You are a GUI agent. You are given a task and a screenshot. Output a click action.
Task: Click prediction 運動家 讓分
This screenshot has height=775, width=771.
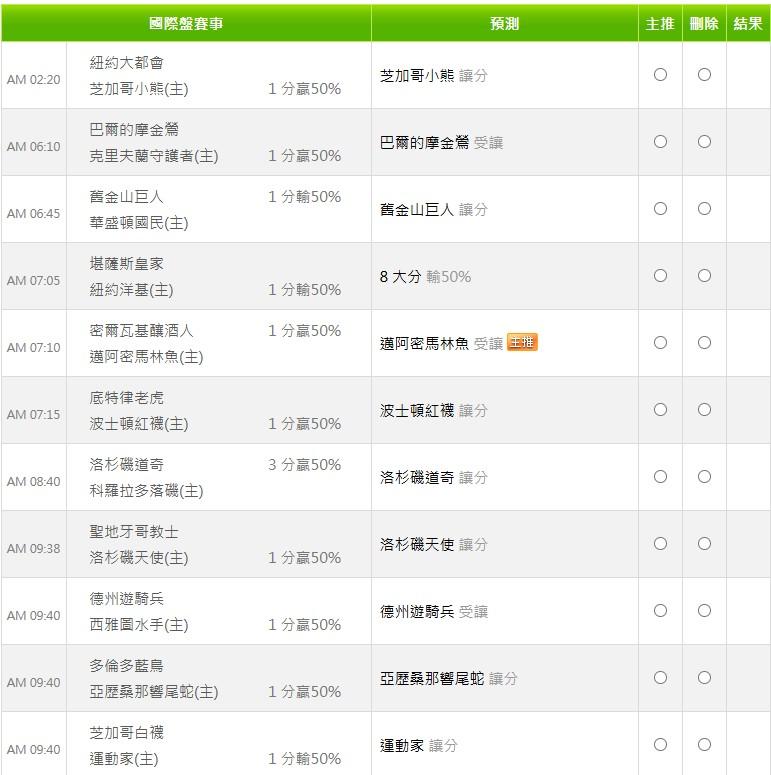419,745
